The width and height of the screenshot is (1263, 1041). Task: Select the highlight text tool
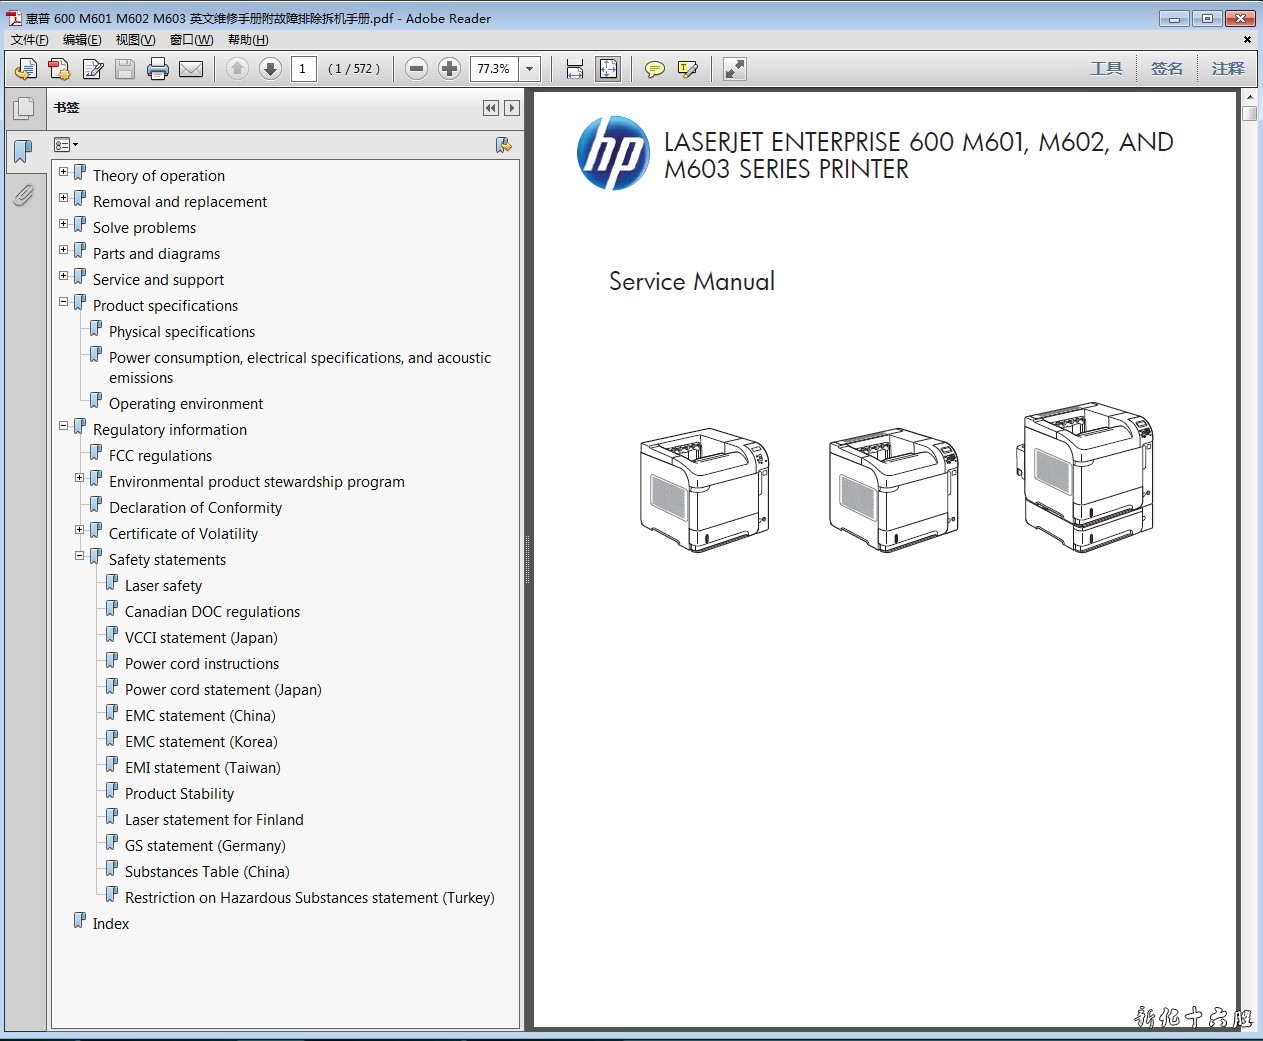click(687, 69)
